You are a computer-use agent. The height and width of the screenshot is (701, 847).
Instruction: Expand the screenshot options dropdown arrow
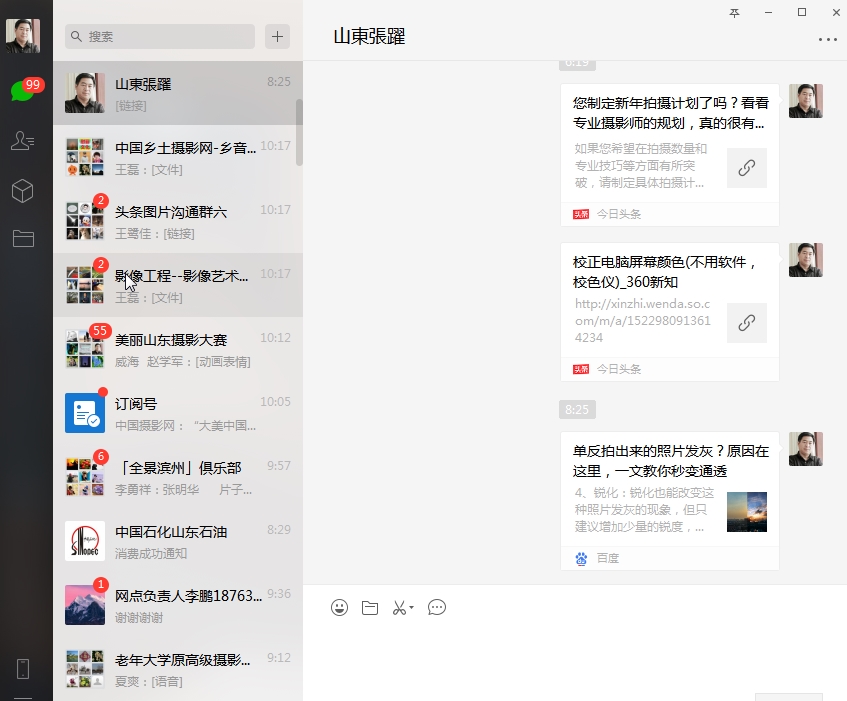point(410,610)
